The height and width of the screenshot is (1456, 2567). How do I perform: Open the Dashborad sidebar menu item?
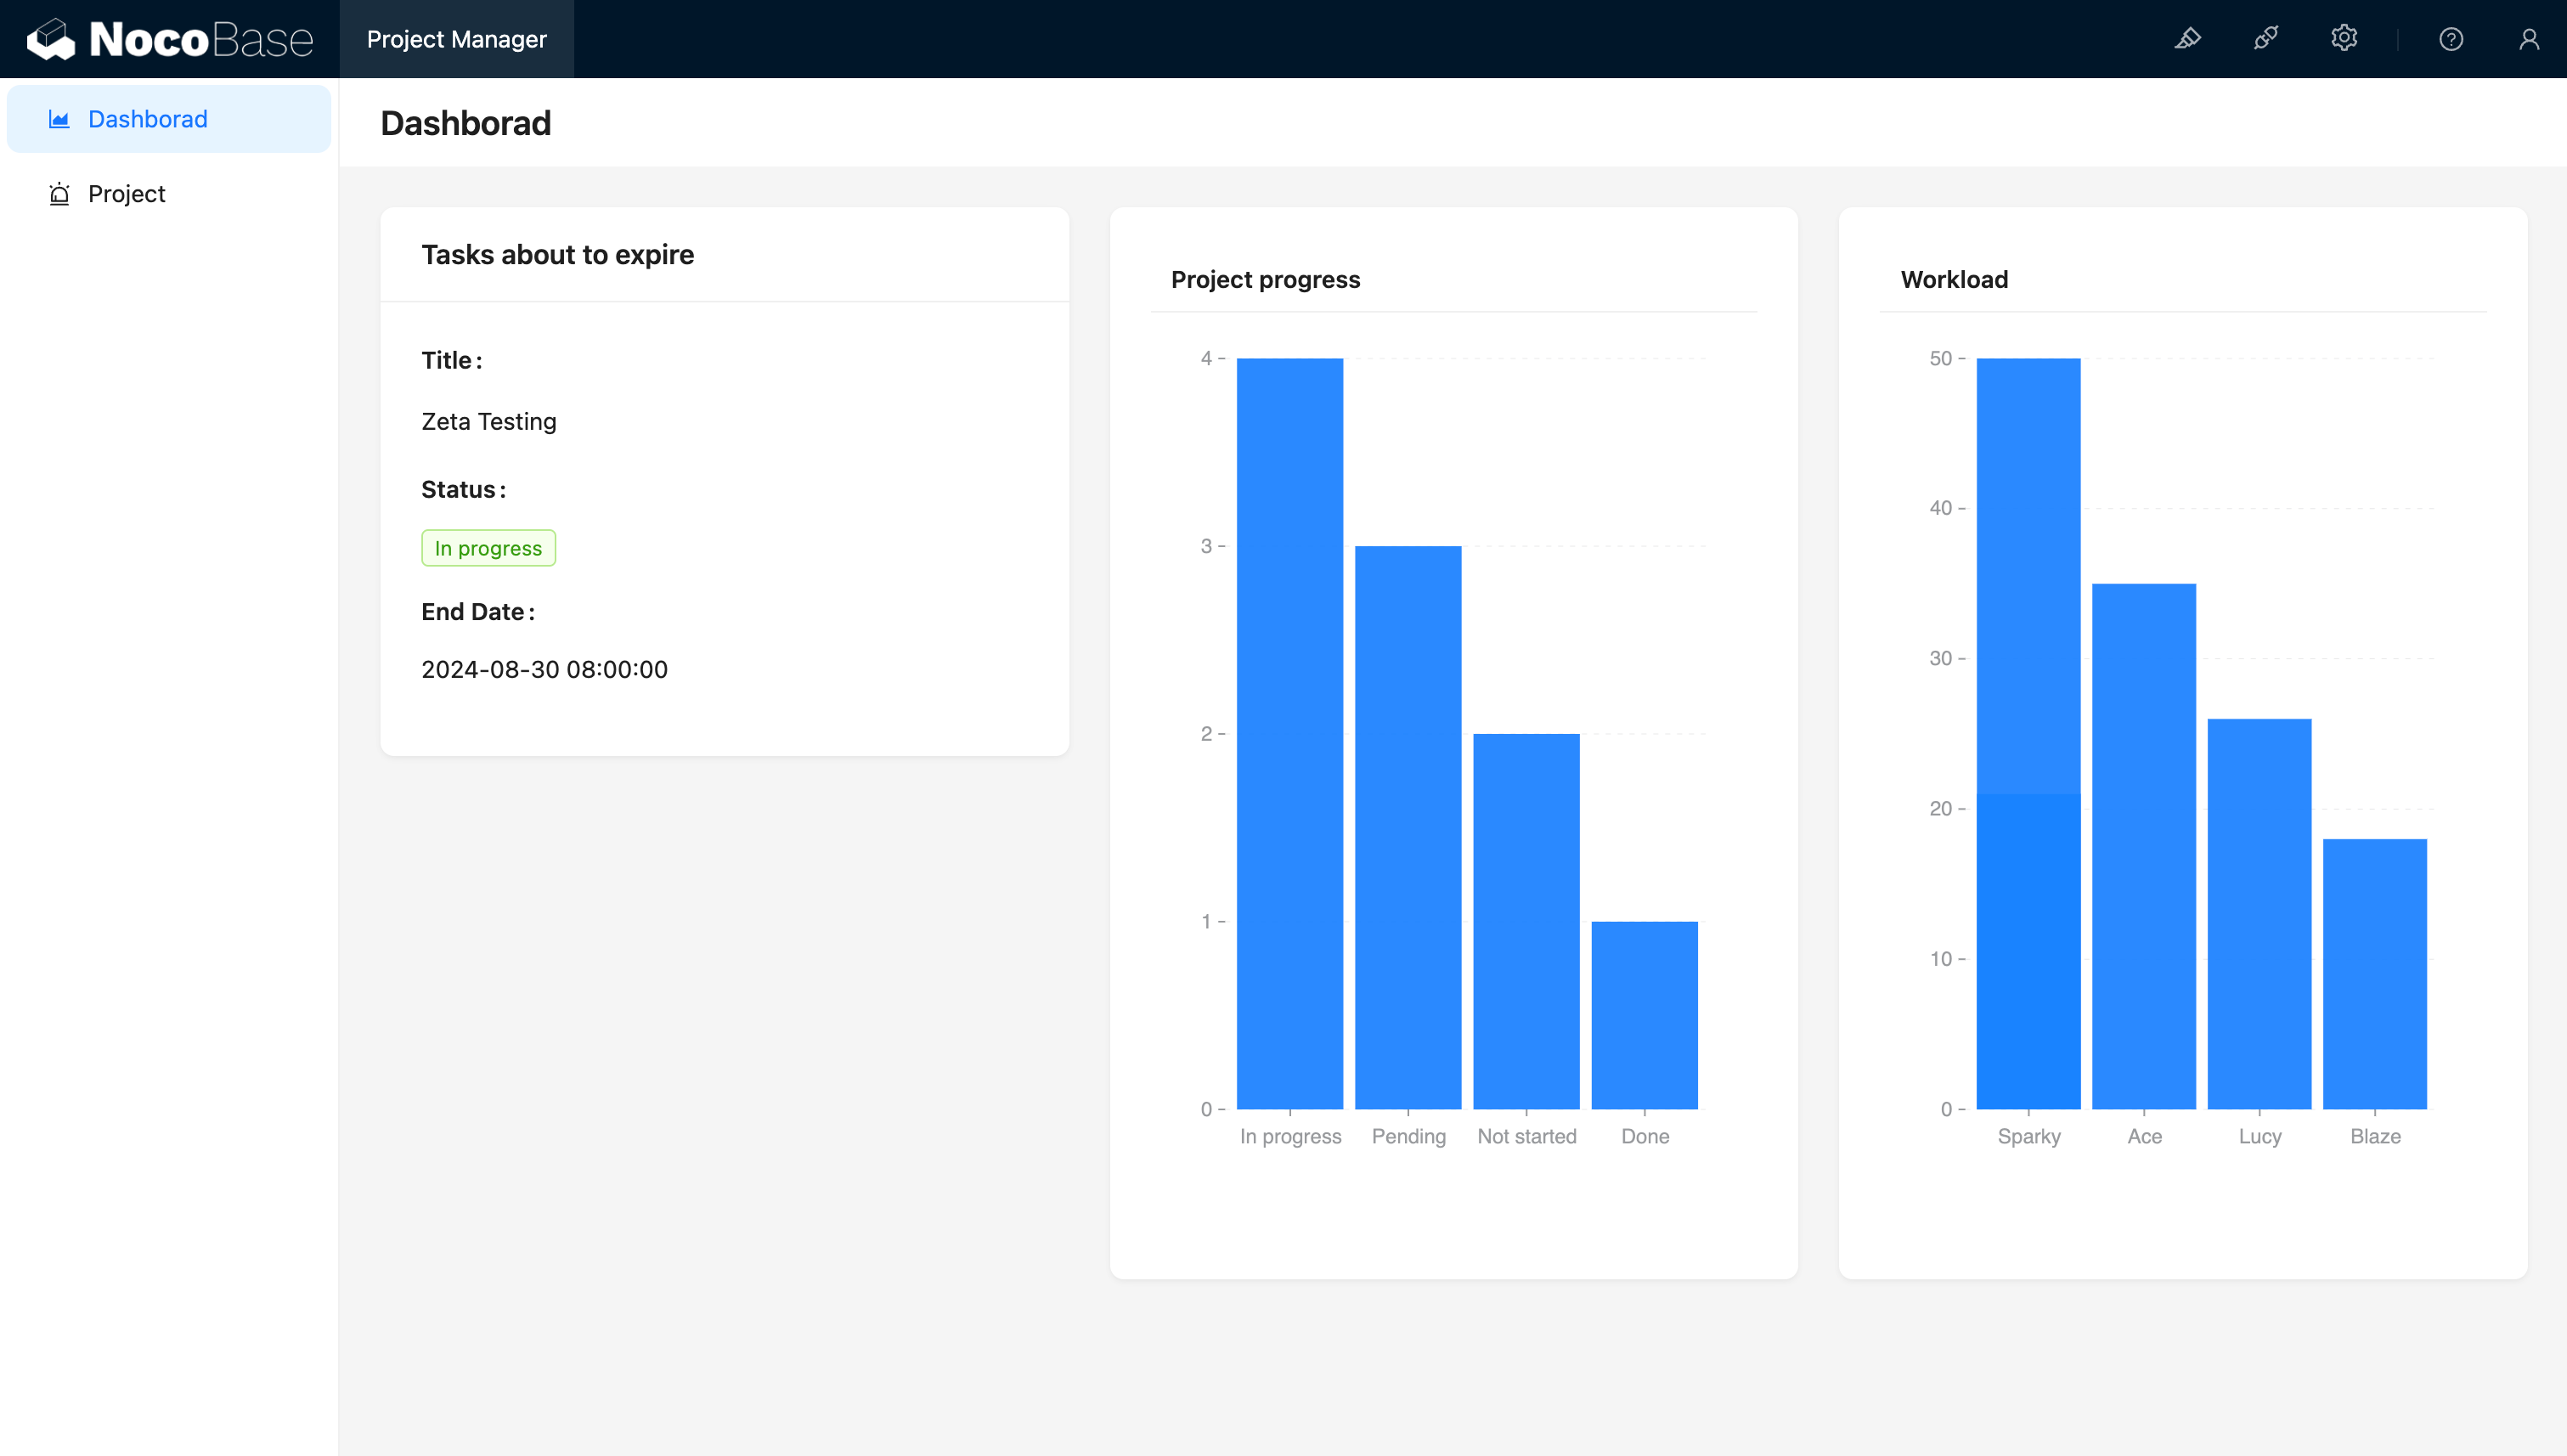pos(169,119)
